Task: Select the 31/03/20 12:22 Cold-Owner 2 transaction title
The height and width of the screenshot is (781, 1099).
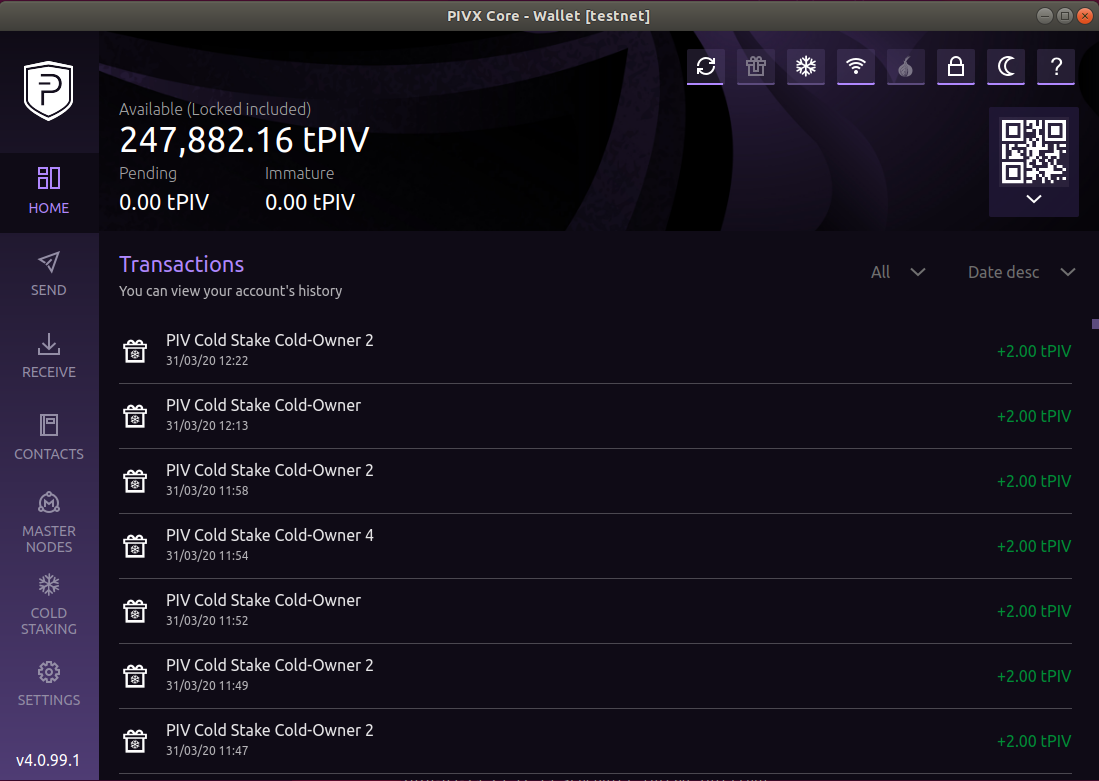Action: pyautogui.click(x=270, y=340)
